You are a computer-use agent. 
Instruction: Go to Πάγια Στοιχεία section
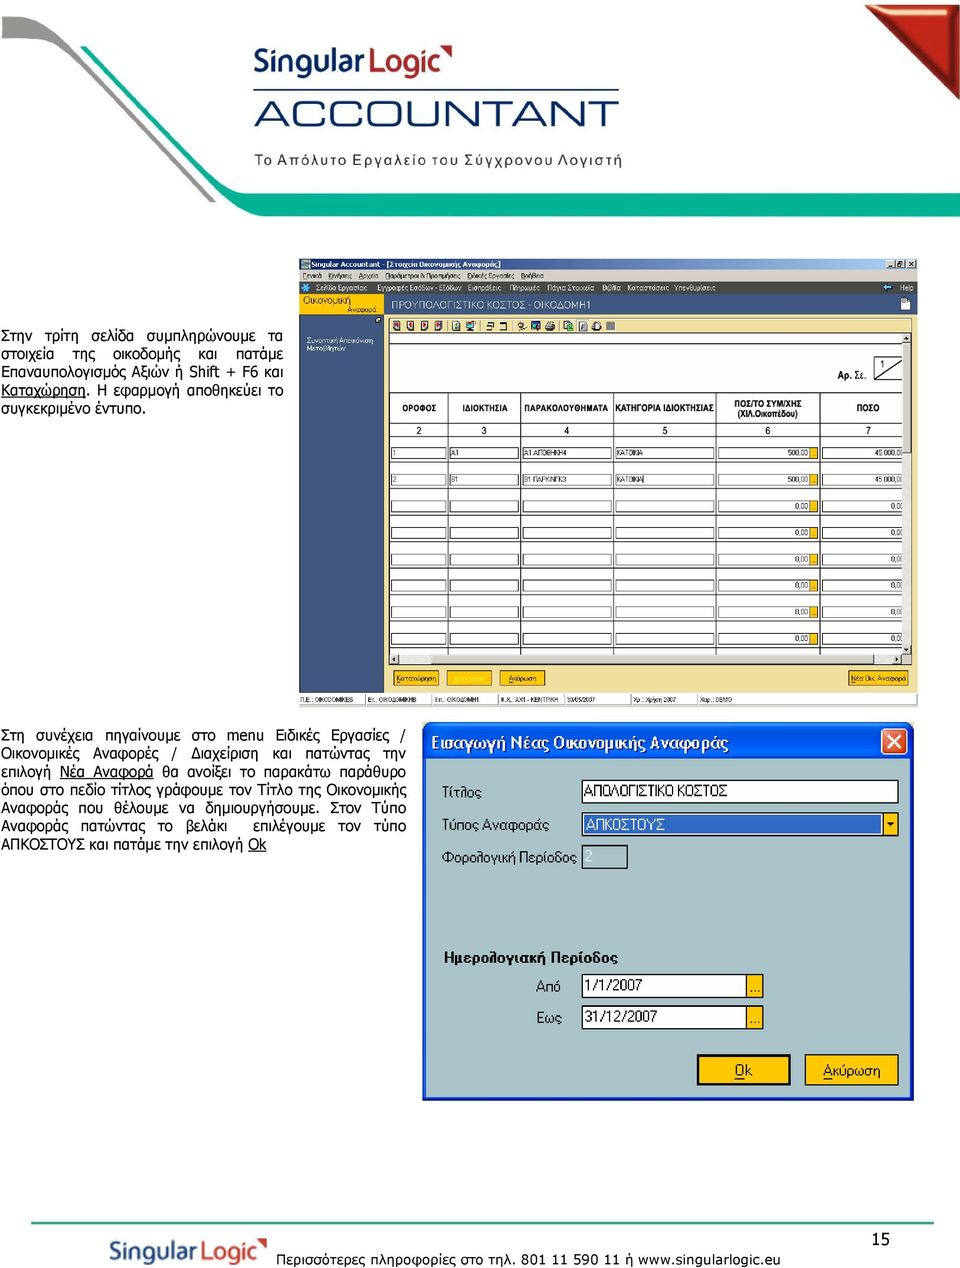(x=570, y=288)
